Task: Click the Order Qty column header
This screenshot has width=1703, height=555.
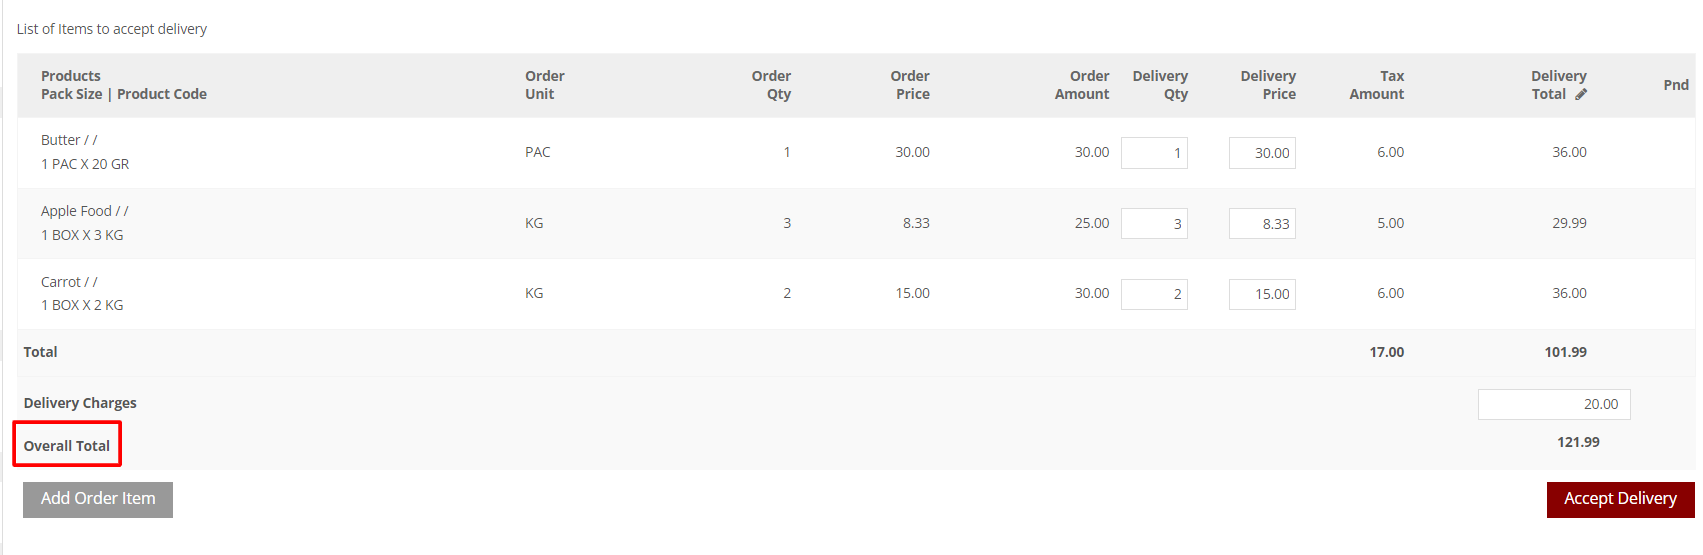Action: (771, 85)
